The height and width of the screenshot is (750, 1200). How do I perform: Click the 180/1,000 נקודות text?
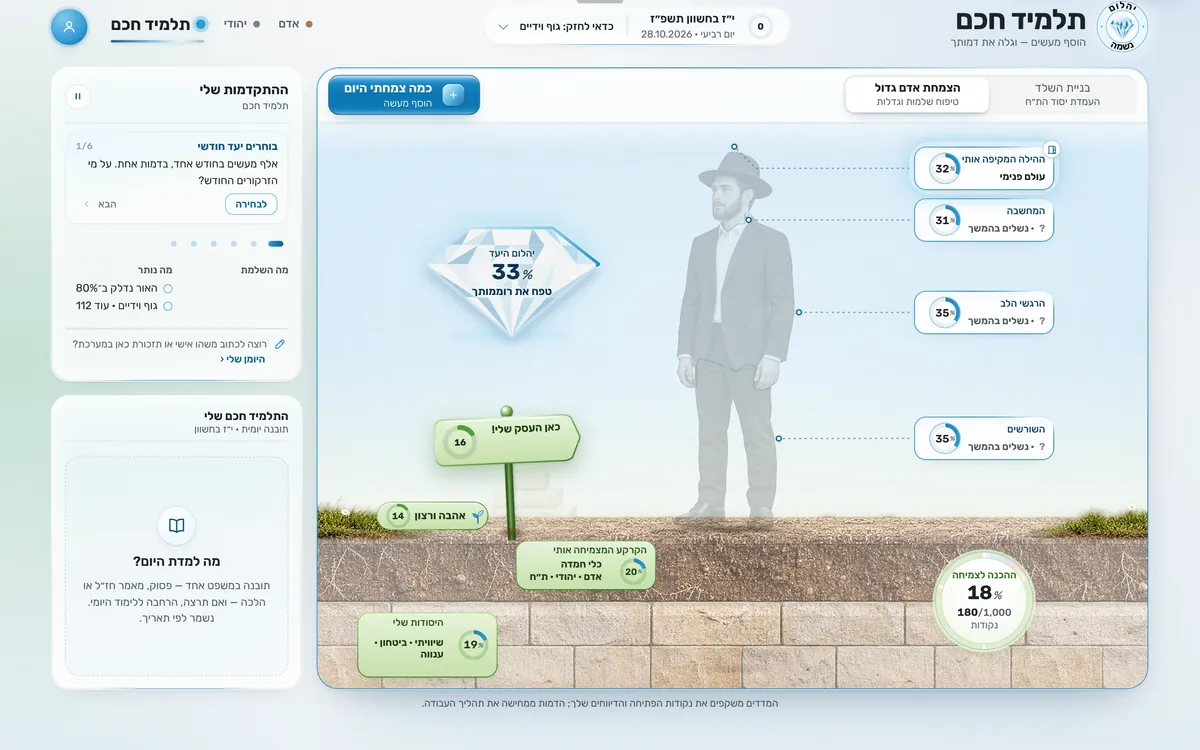point(984,618)
